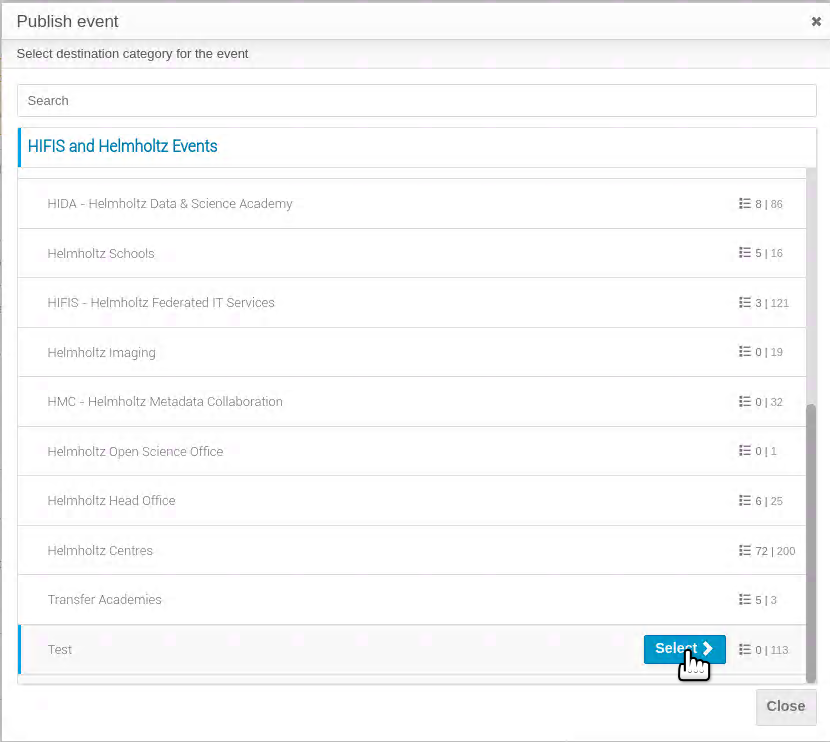Open the HIFIS and Helmholtz Events heading
Image resolution: width=830 pixels, height=742 pixels.
[x=122, y=146]
